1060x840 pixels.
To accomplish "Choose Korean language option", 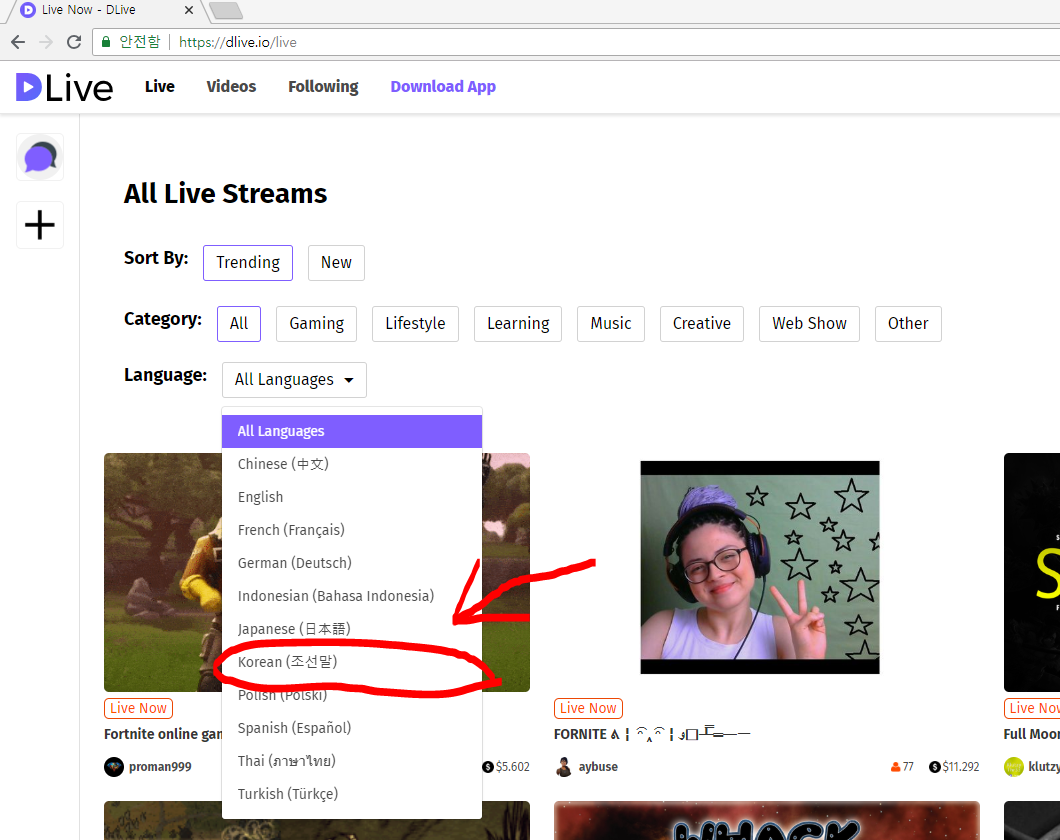I will pos(352,662).
